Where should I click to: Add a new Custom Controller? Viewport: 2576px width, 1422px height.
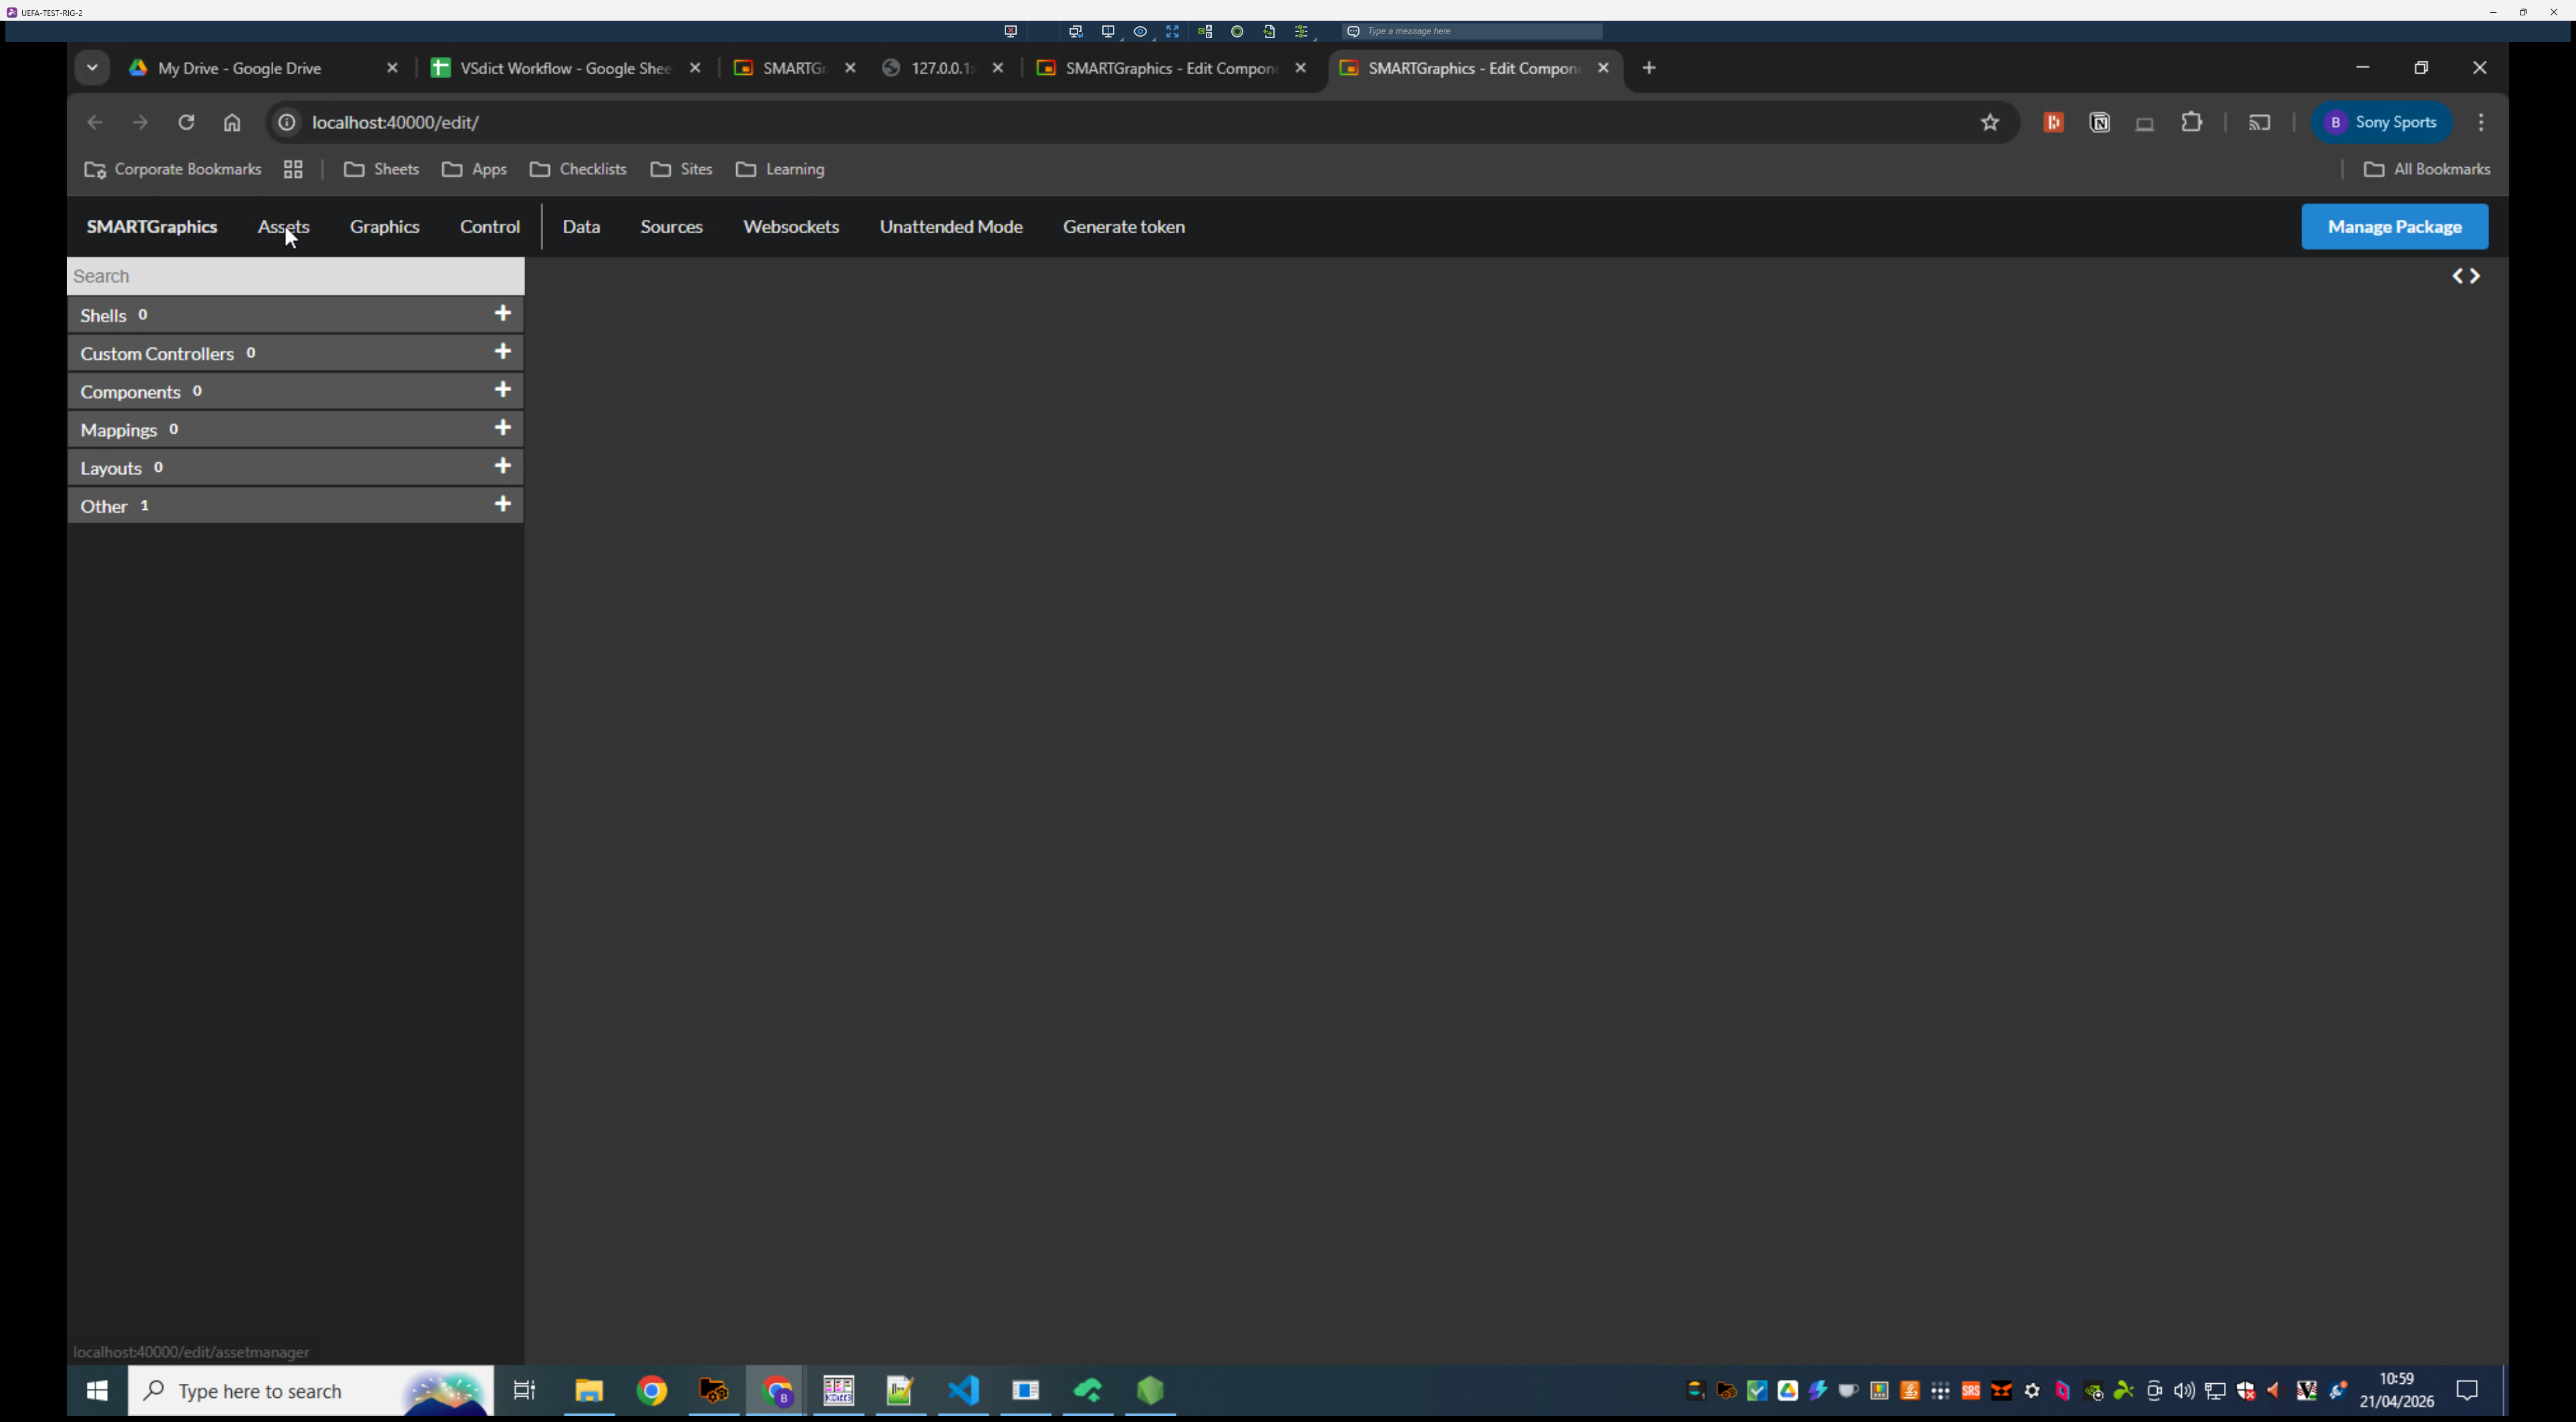pos(503,352)
